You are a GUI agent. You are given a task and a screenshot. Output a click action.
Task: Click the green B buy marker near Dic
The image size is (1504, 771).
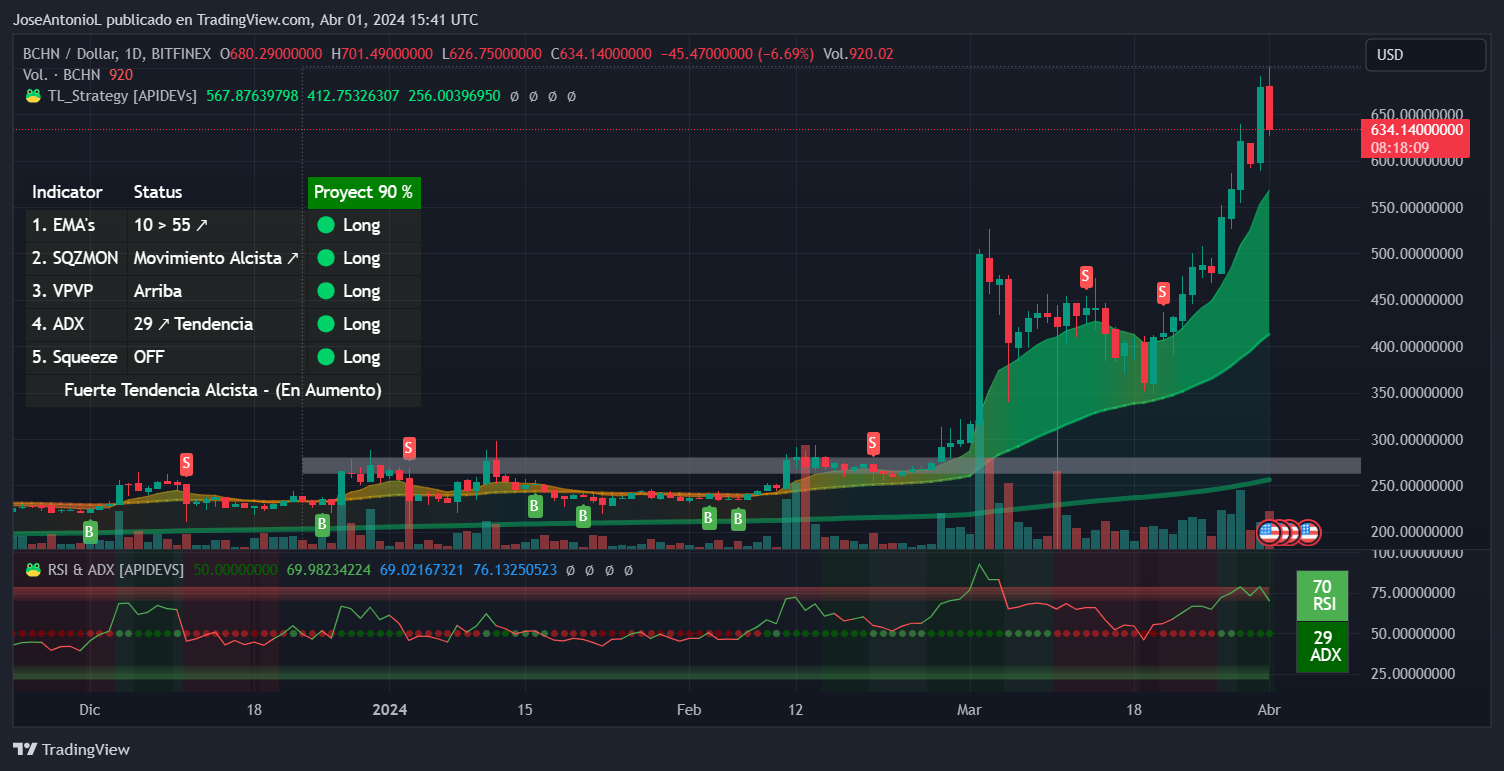tap(90, 532)
